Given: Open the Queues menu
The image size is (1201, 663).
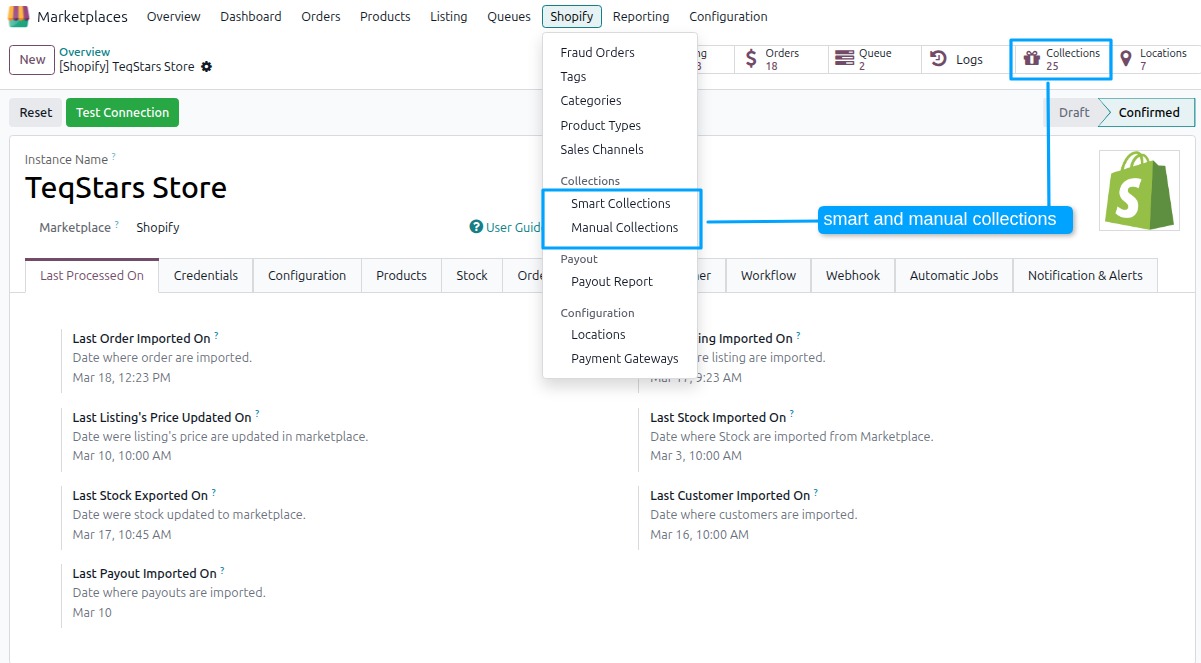Looking at the screenshot, I should click(x=509, y=16).
